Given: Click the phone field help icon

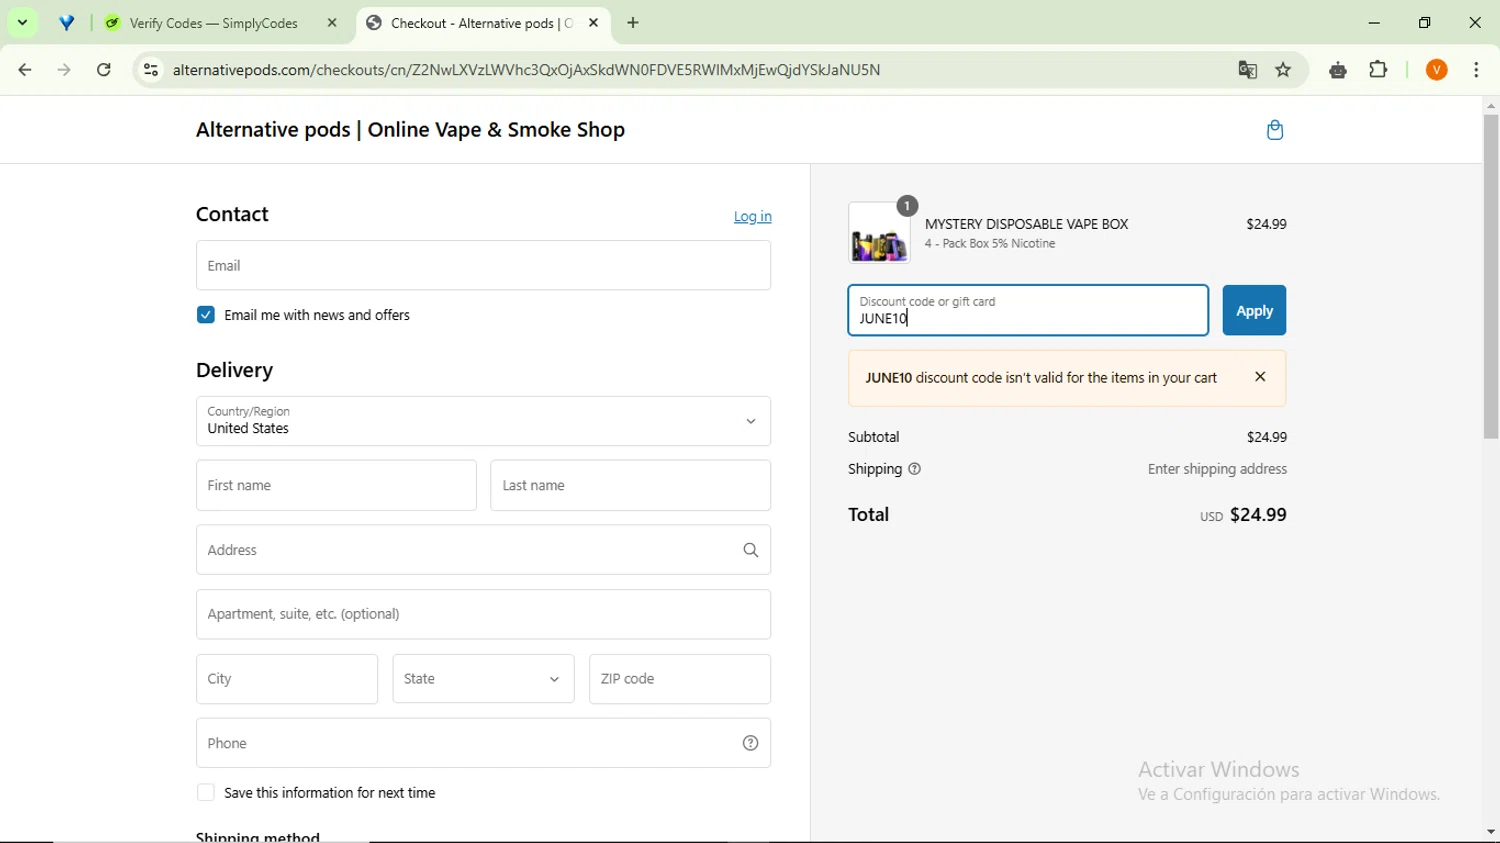Looking at the screenshot, I should click(x=750, y=743).
